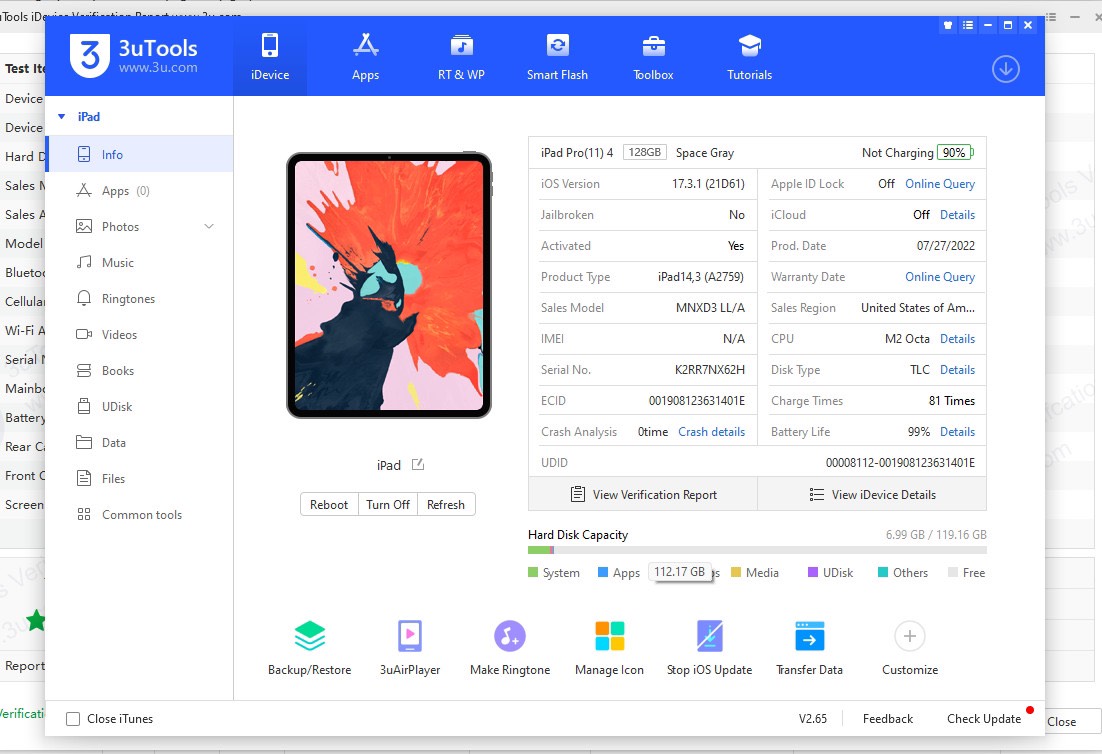Select Stop iOS Update icon
This screenshot has width=1102, height=754.
click(x=709, y=637)
